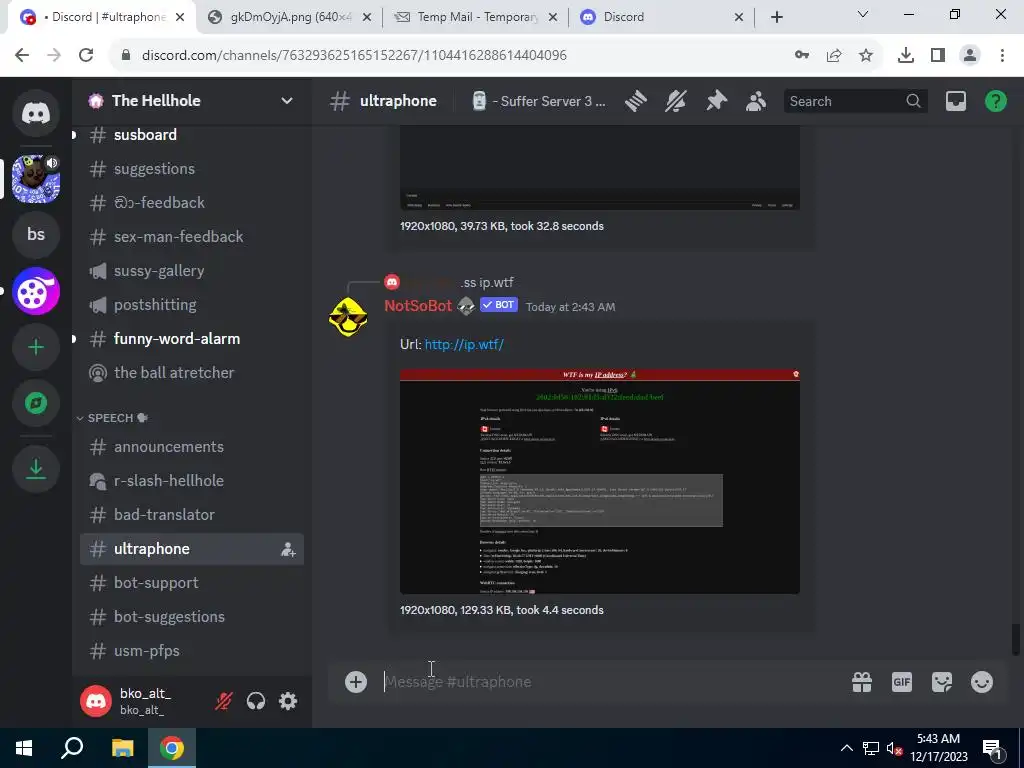Show hidden system tray icons
This screenshot has width=1024, height=768.
[x=846, y=748]
